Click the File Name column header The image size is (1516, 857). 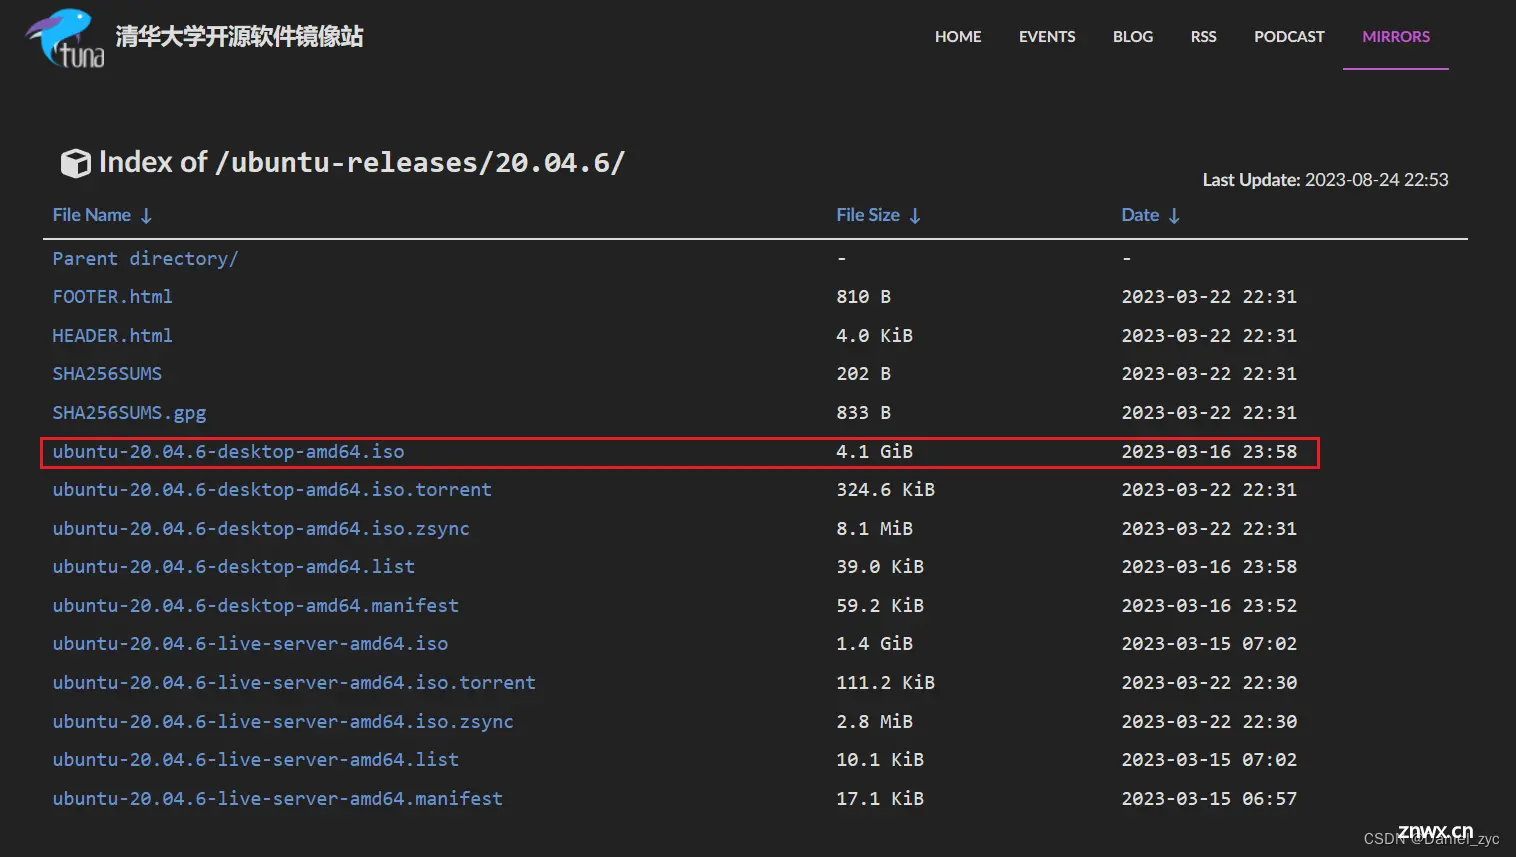[x=92, y=215]
